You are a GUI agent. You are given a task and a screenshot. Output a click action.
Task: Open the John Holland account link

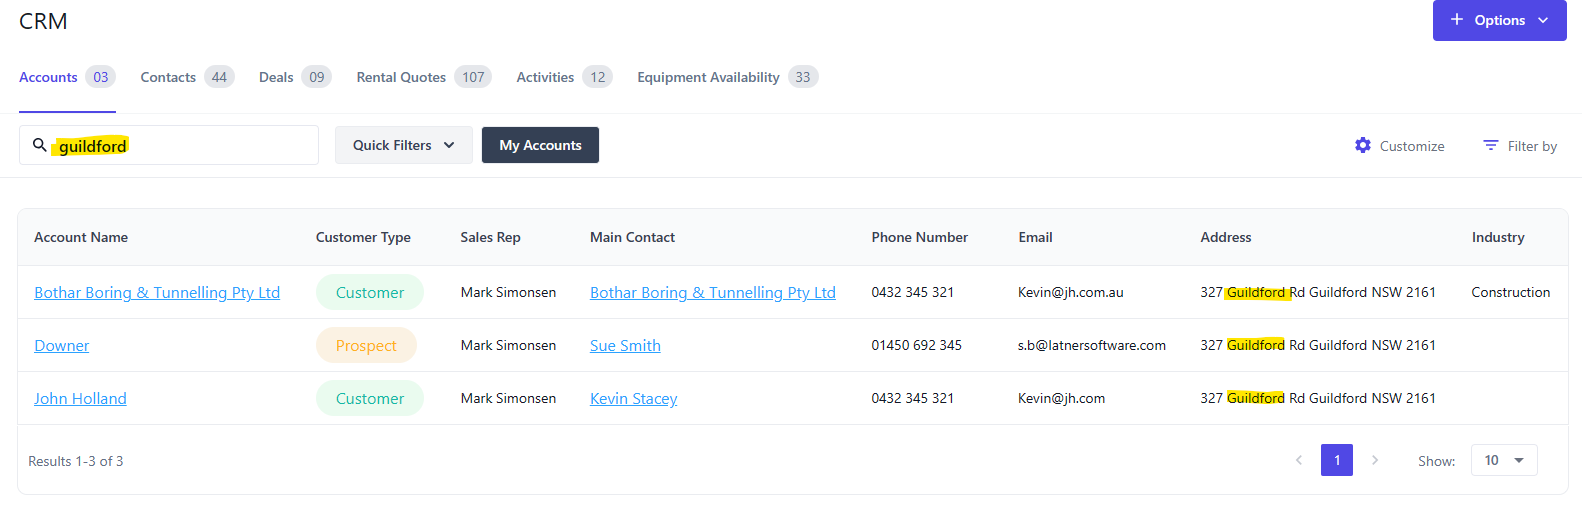(x=80, y=398)
